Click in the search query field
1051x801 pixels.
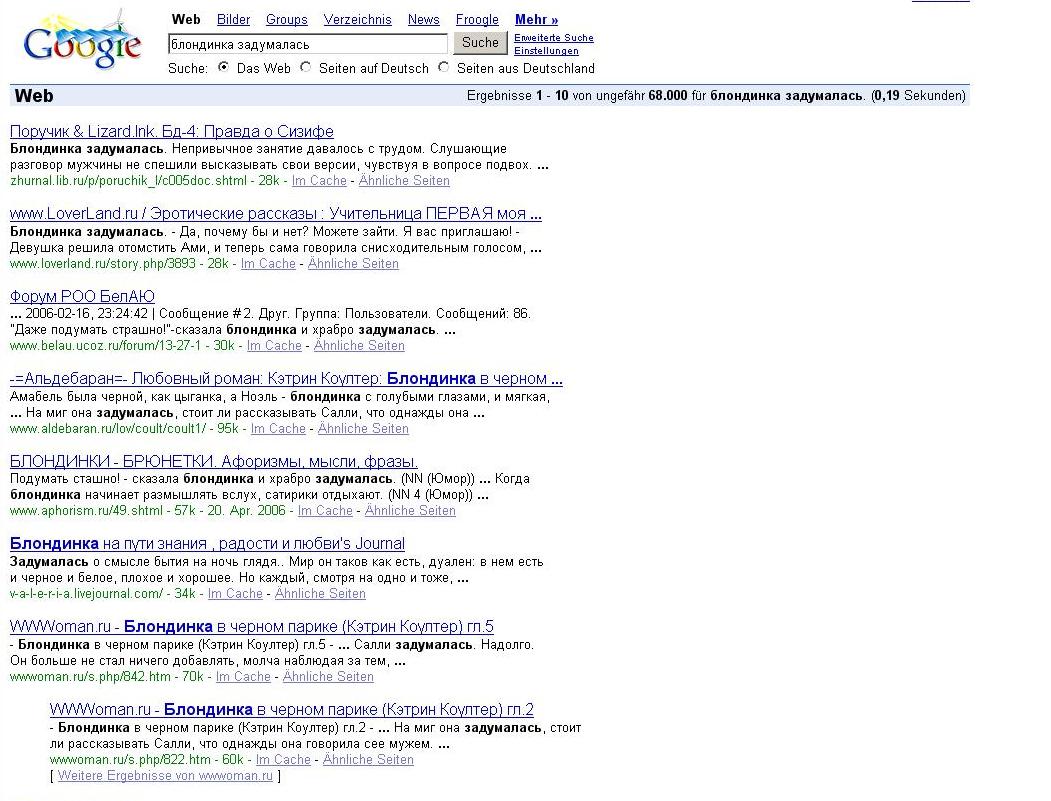[308, 44]
